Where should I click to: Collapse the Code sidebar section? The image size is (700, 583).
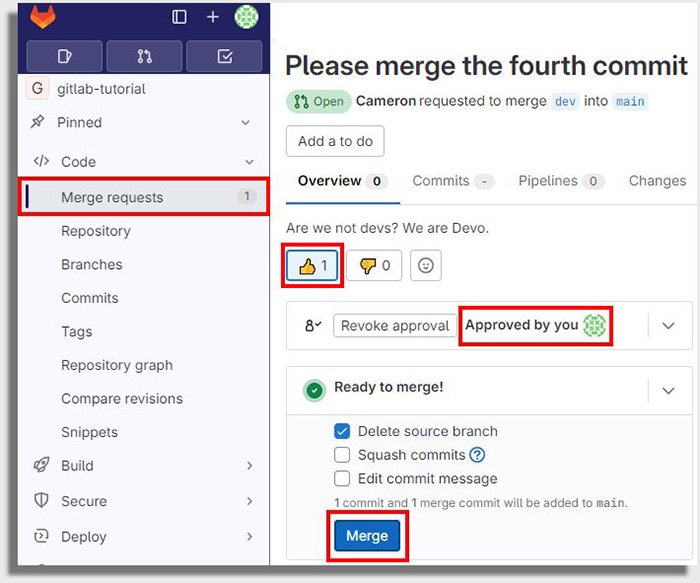coord(247,162)
